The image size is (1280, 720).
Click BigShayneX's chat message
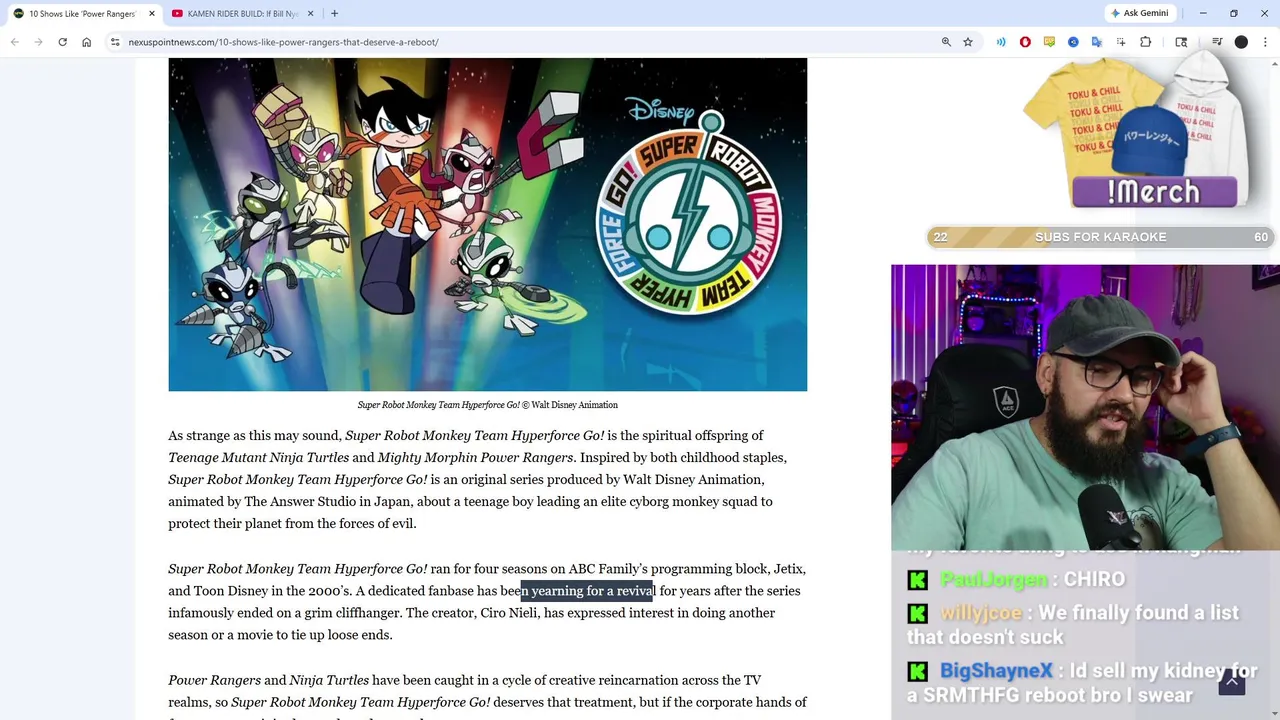click(1083, 683)
